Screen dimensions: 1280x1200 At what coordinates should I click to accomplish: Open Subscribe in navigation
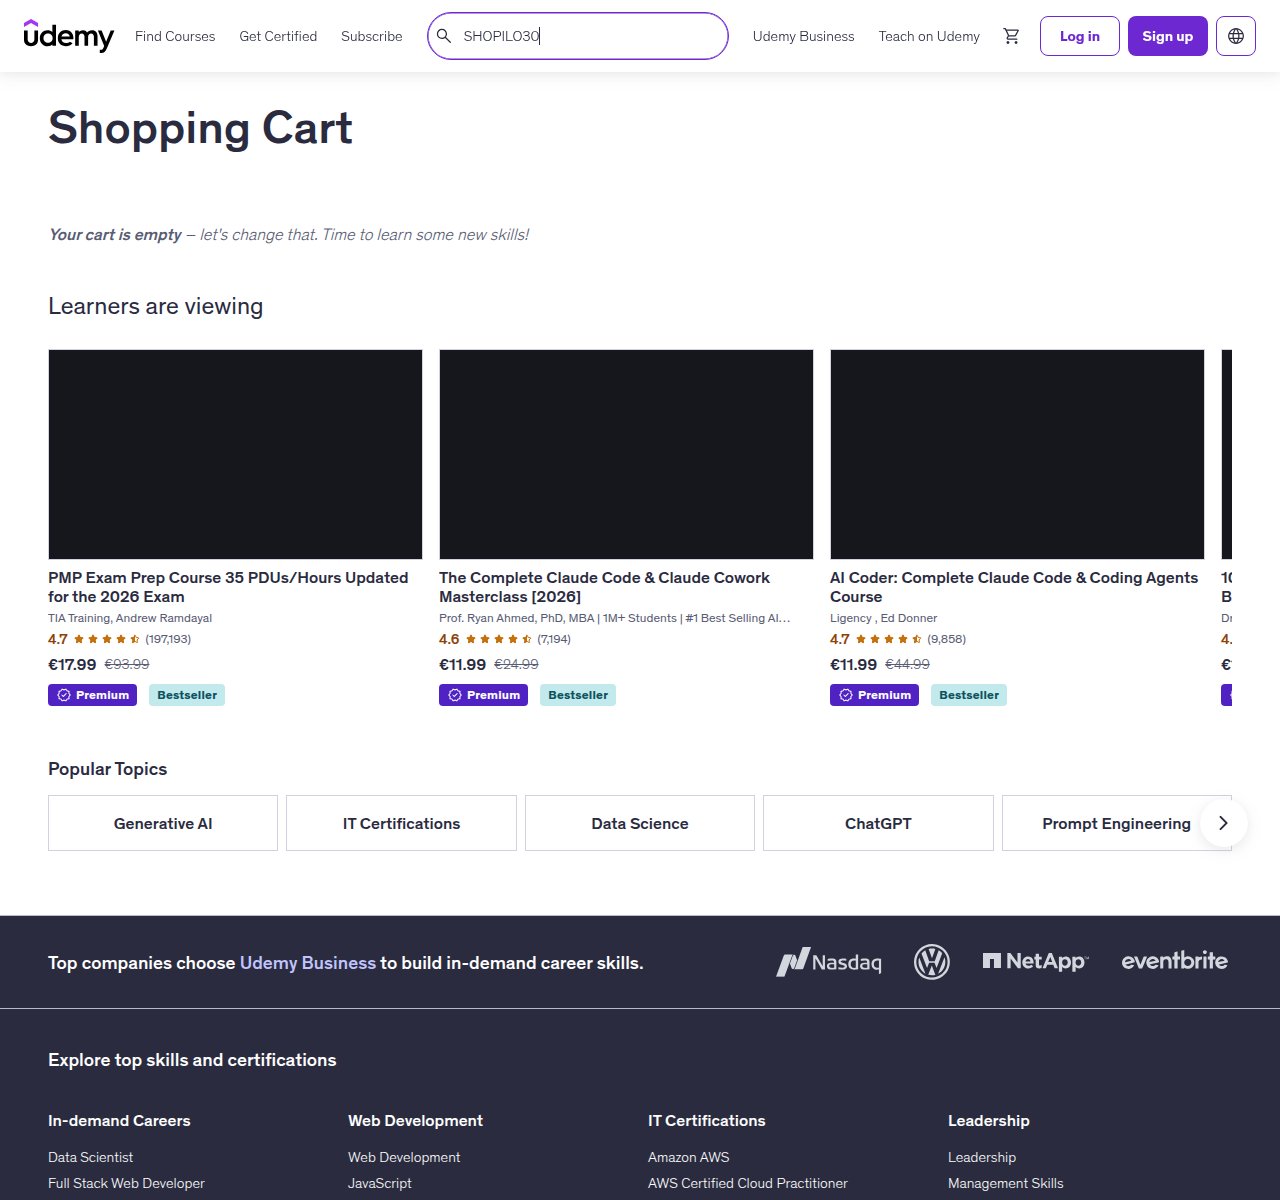pos(372,36)
